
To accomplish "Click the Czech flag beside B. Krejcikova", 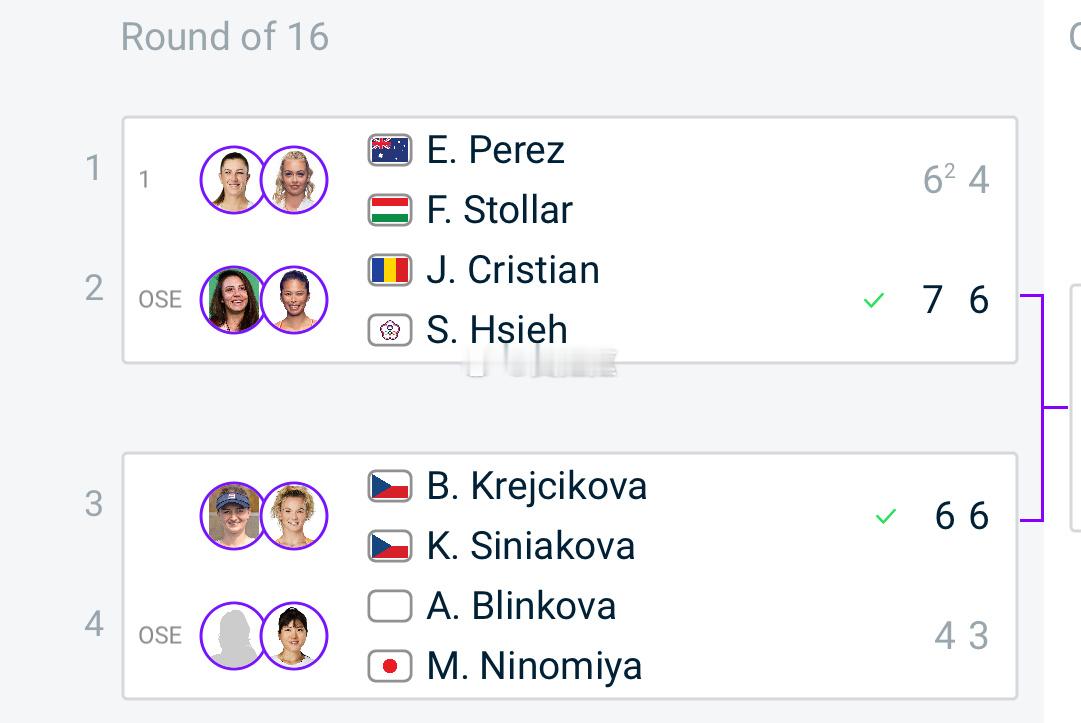I will click(390, 486).
